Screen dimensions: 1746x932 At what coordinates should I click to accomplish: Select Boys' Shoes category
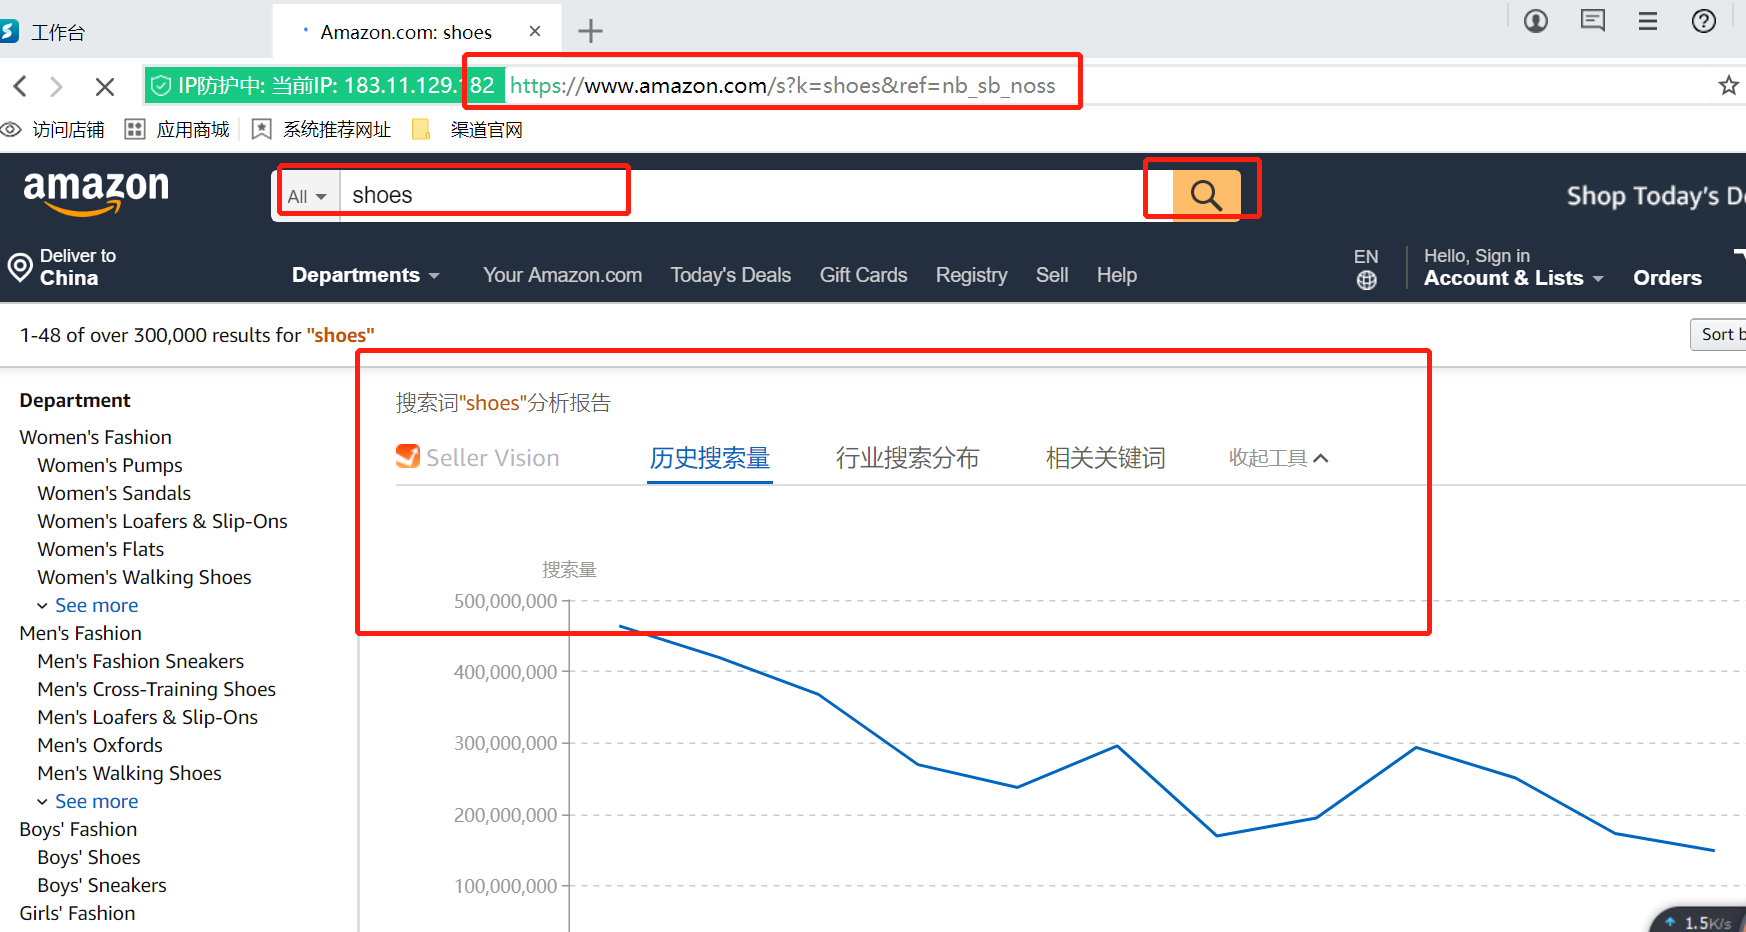click(88, 857)
